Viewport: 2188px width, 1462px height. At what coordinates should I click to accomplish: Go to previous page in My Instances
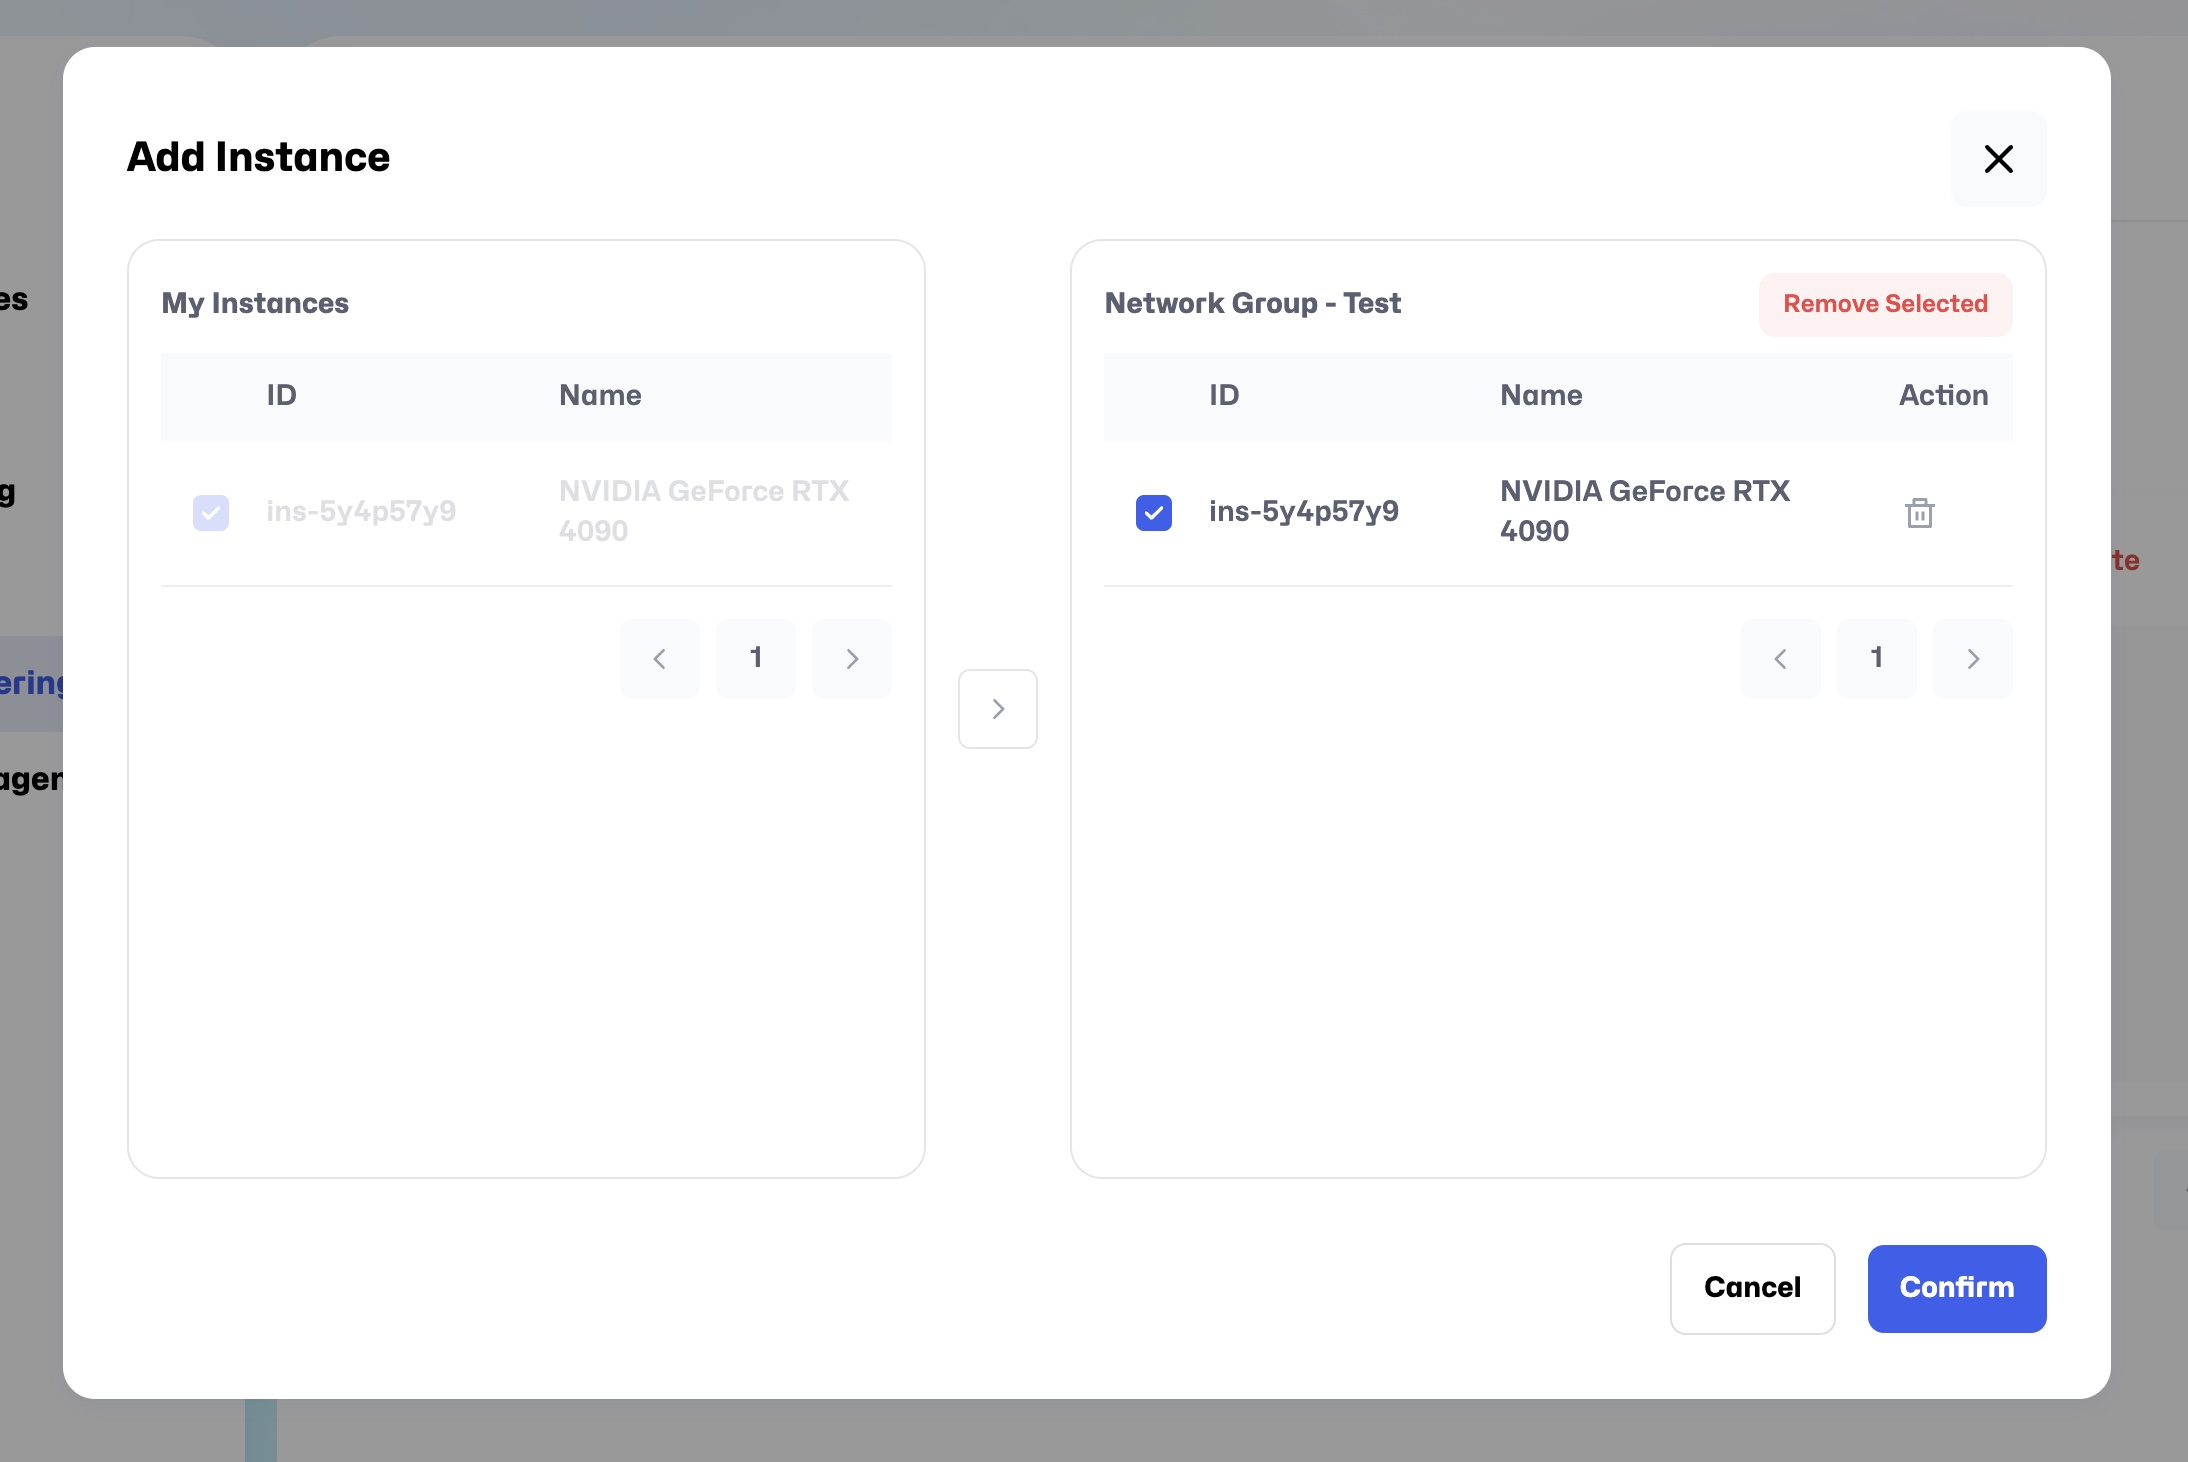click(x=659, y=658)
